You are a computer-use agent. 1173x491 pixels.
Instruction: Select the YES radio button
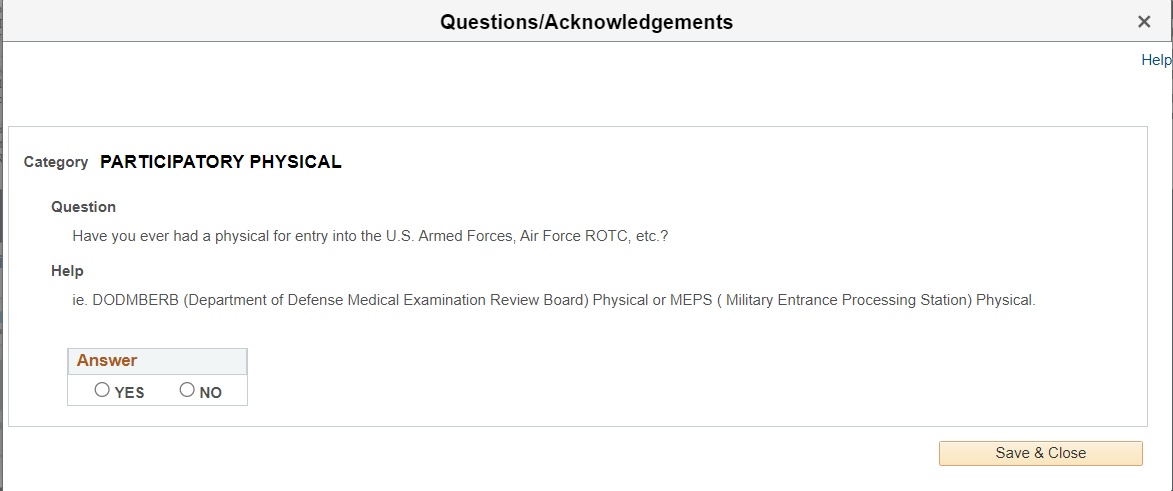coord(102,390)
